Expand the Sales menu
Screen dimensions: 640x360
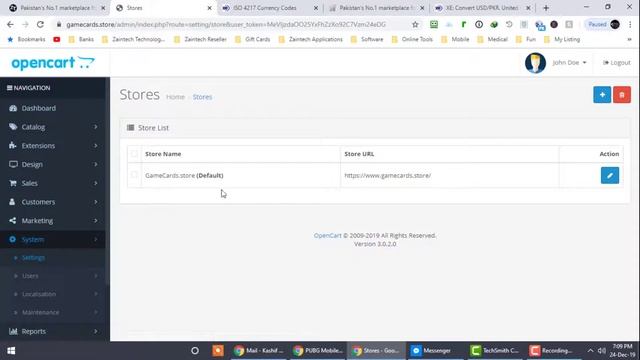(x=53, y=183)
